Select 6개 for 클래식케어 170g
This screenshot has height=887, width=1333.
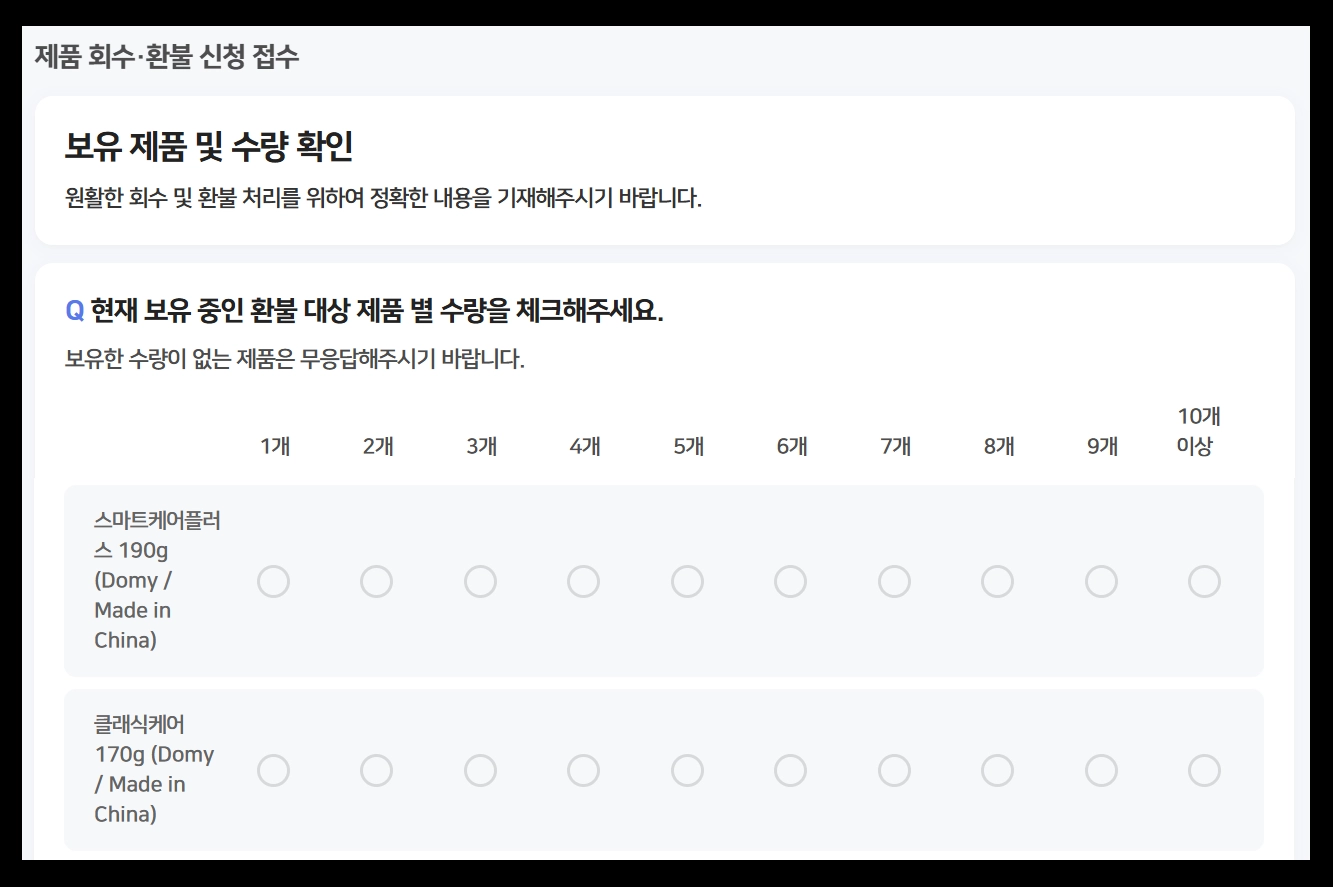[x=790, y=770]
